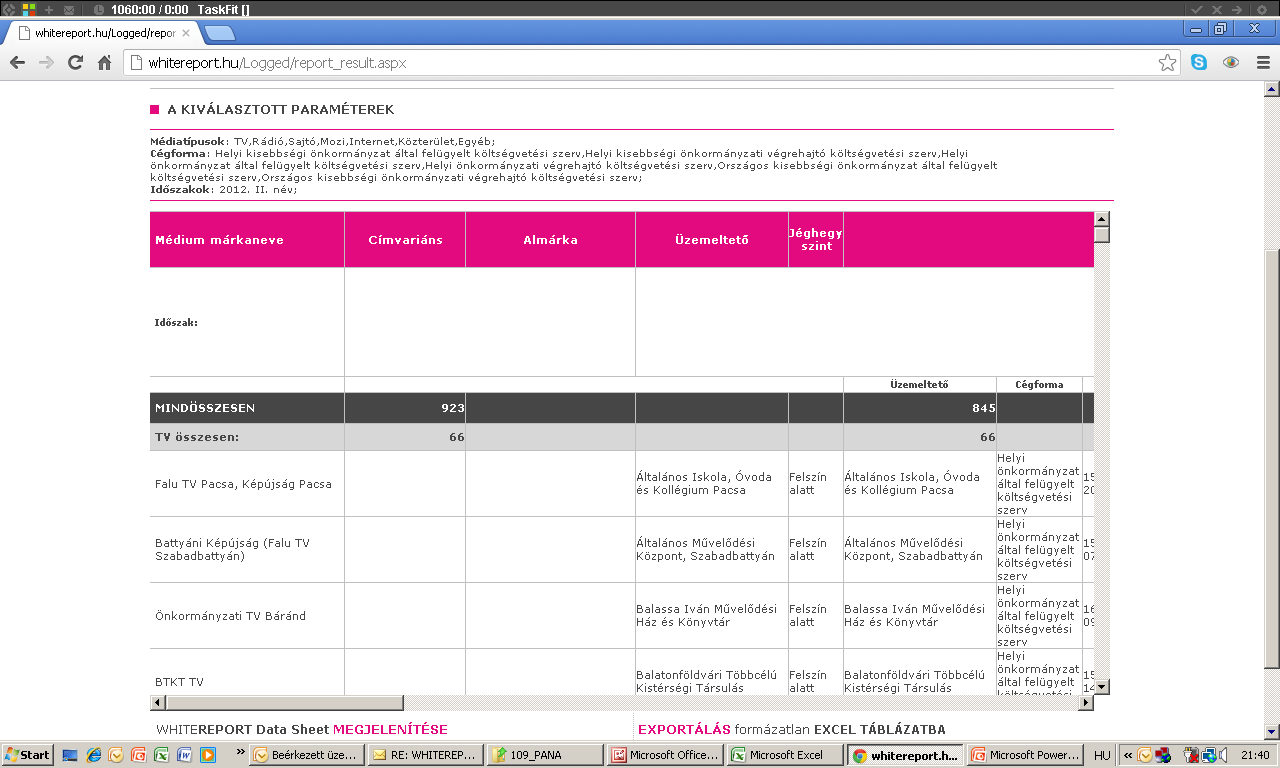Image resolution: width=1280 pixels, height=768 pixels.
Task: Click the Battyáni Képújság row
Action: coord(233,550)
